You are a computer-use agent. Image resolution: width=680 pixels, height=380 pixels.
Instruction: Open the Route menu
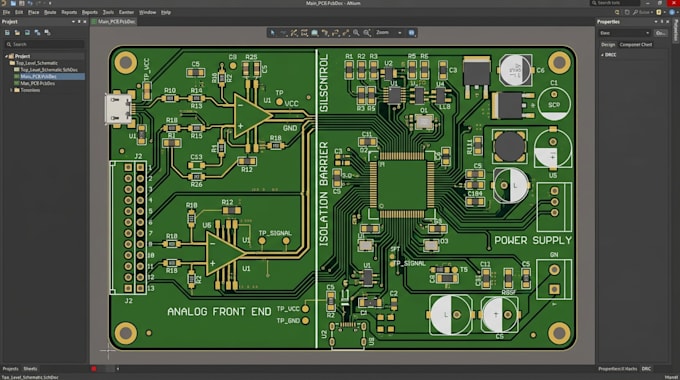click(x=50, y=12)
